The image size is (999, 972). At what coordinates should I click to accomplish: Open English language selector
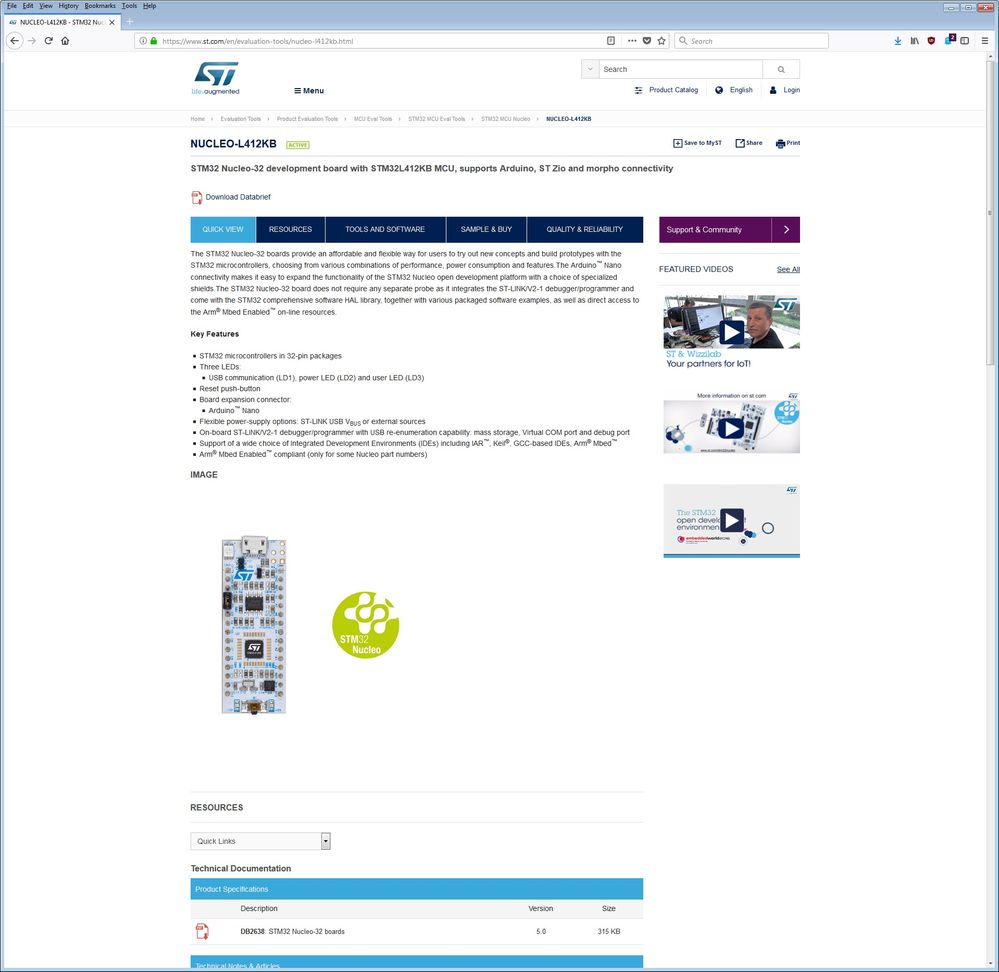pyautogui.click(x=741, y=90)
